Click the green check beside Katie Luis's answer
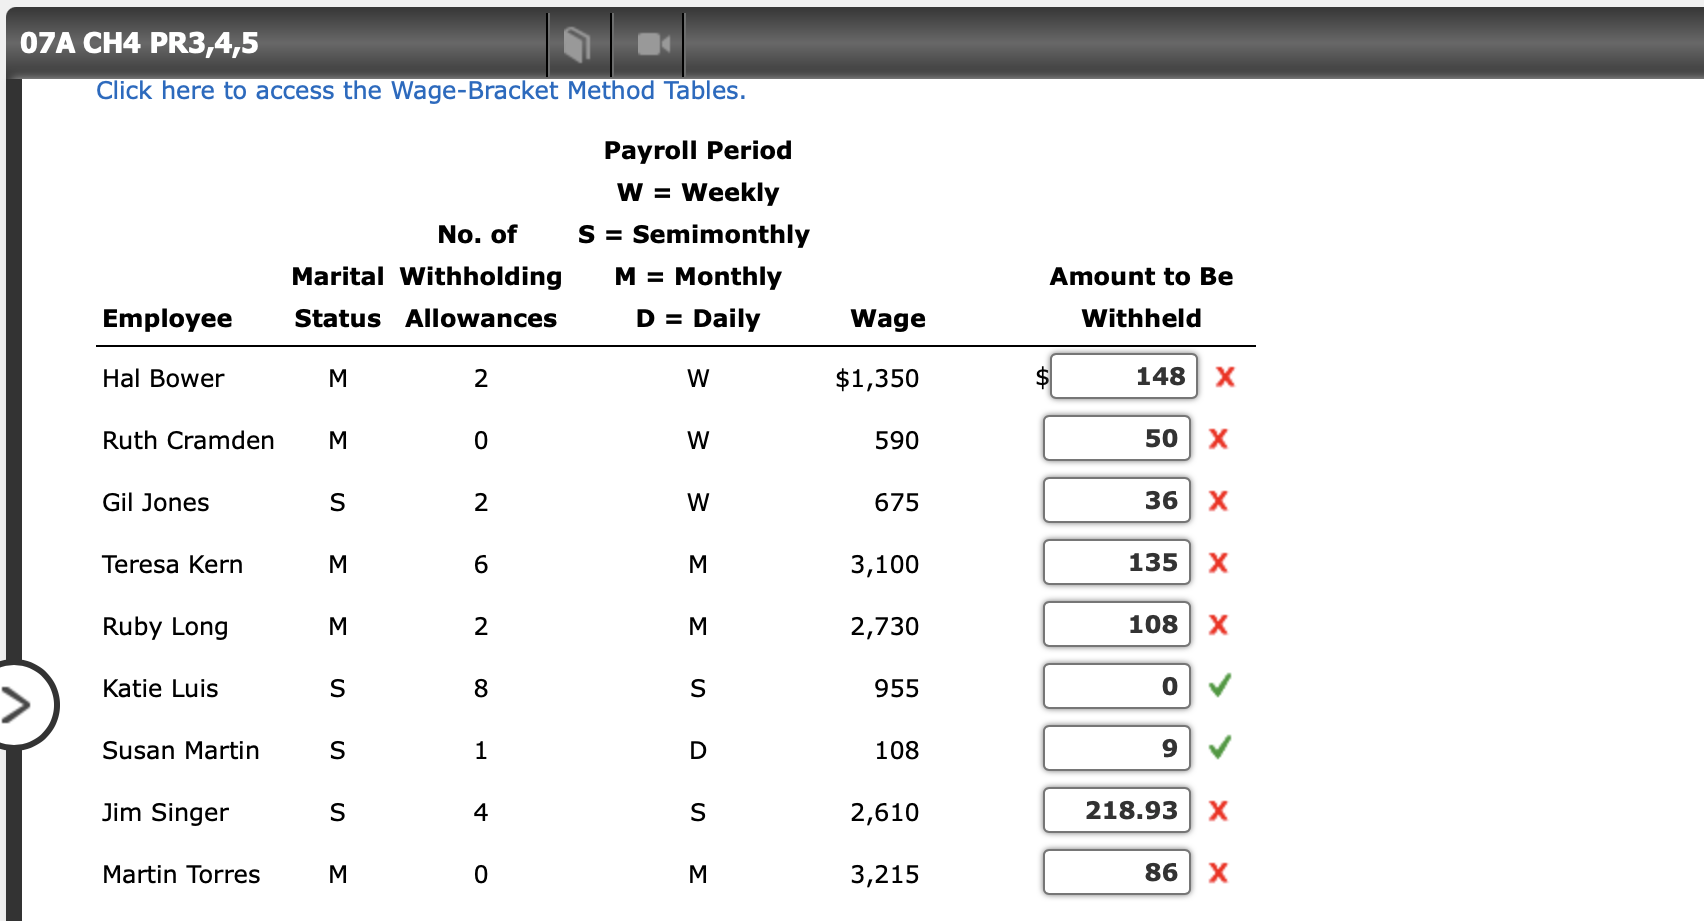 [x=1218, y=686]
